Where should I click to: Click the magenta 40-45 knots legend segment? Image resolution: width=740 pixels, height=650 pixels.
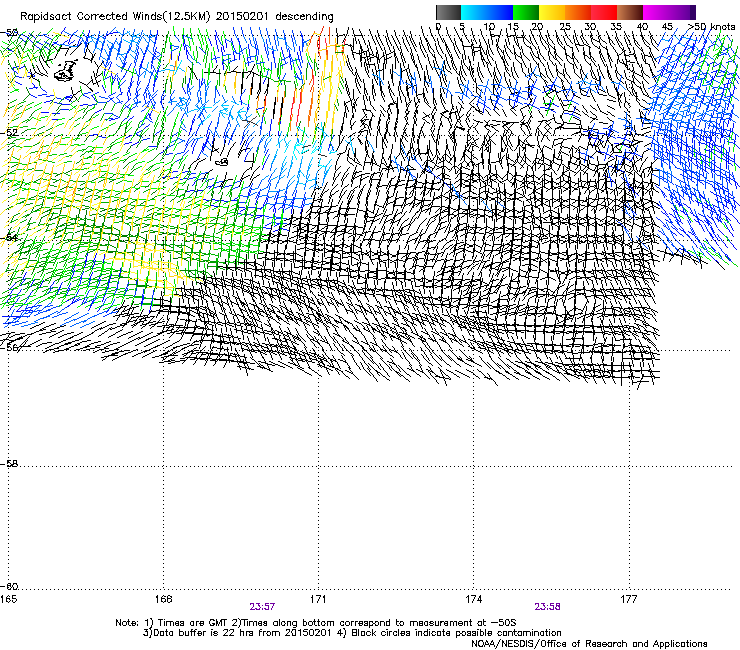[x=656, y=12]
